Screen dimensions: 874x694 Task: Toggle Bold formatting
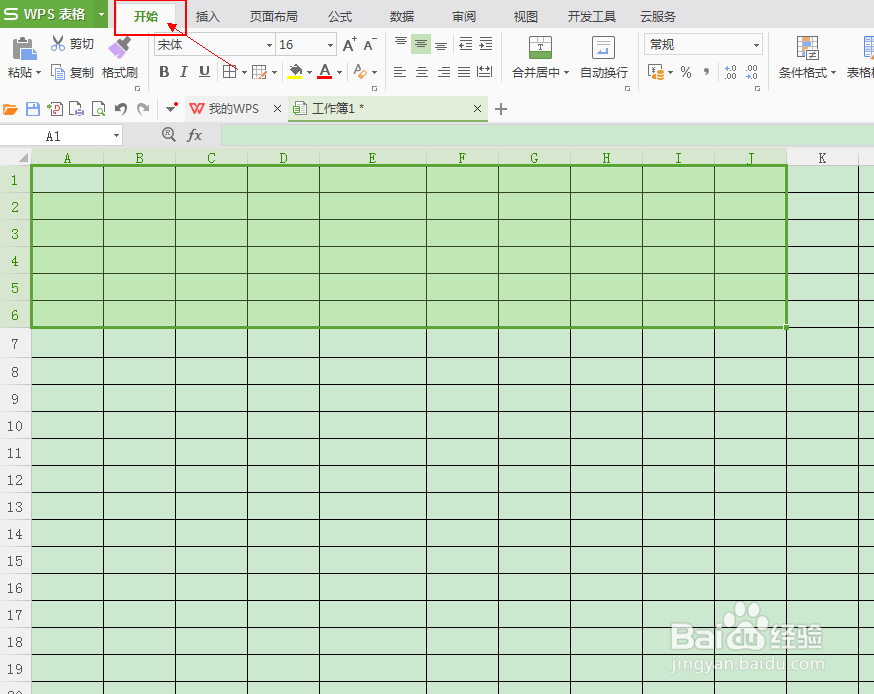164,72
